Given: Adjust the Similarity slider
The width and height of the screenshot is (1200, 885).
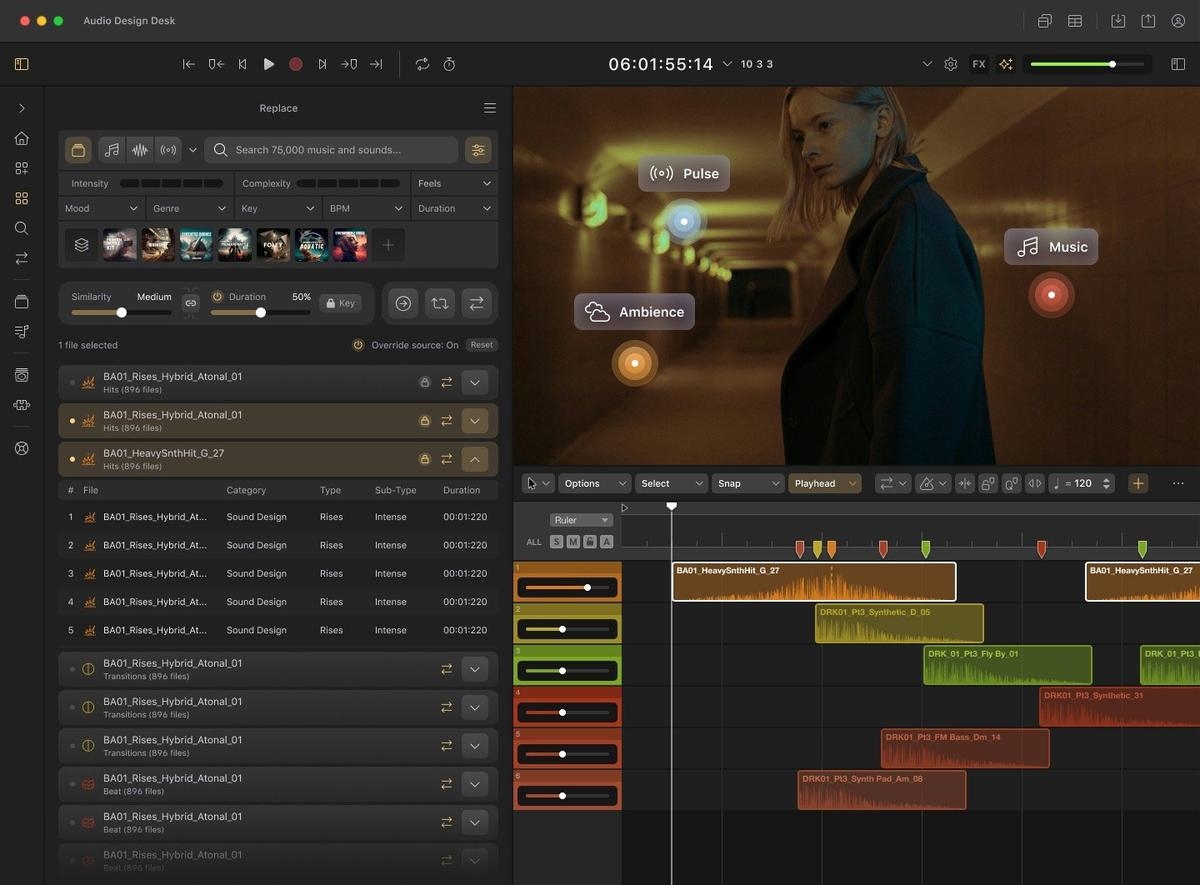Looking at the screenshot, I should click(x=122, y=313).
